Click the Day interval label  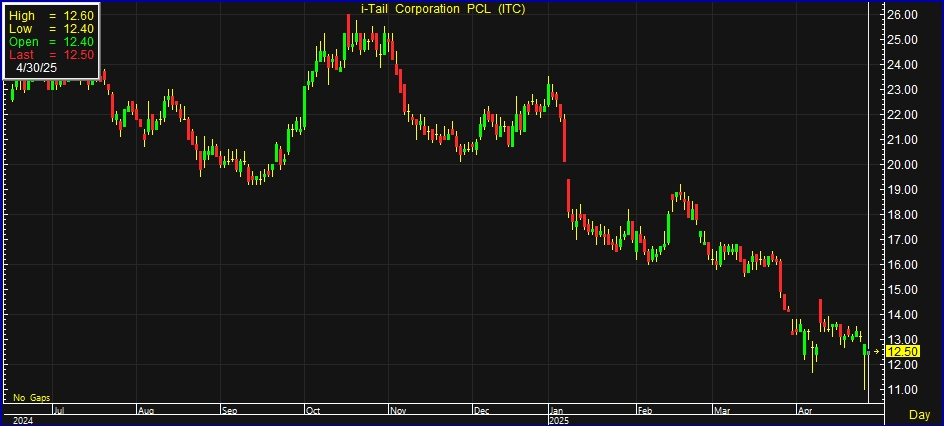919,415
